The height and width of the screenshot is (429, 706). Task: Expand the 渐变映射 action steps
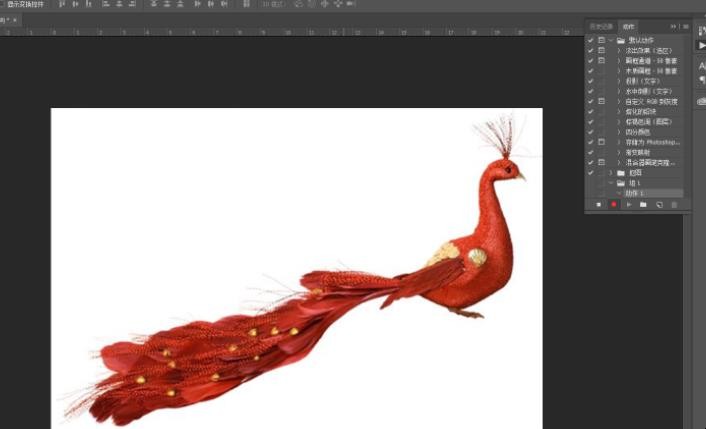pyautogui.click(x=619, y=152)
